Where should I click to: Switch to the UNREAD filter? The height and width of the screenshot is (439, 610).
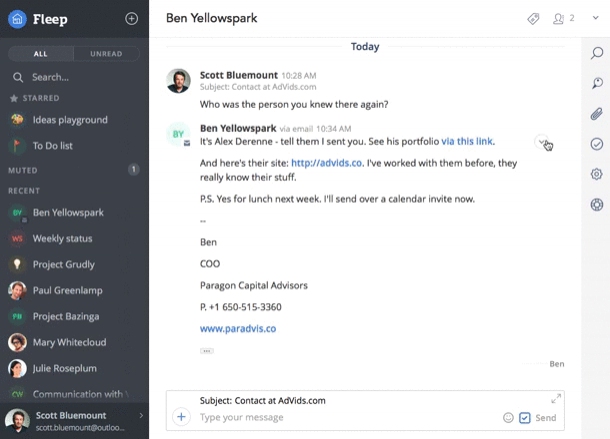(106, 53)
